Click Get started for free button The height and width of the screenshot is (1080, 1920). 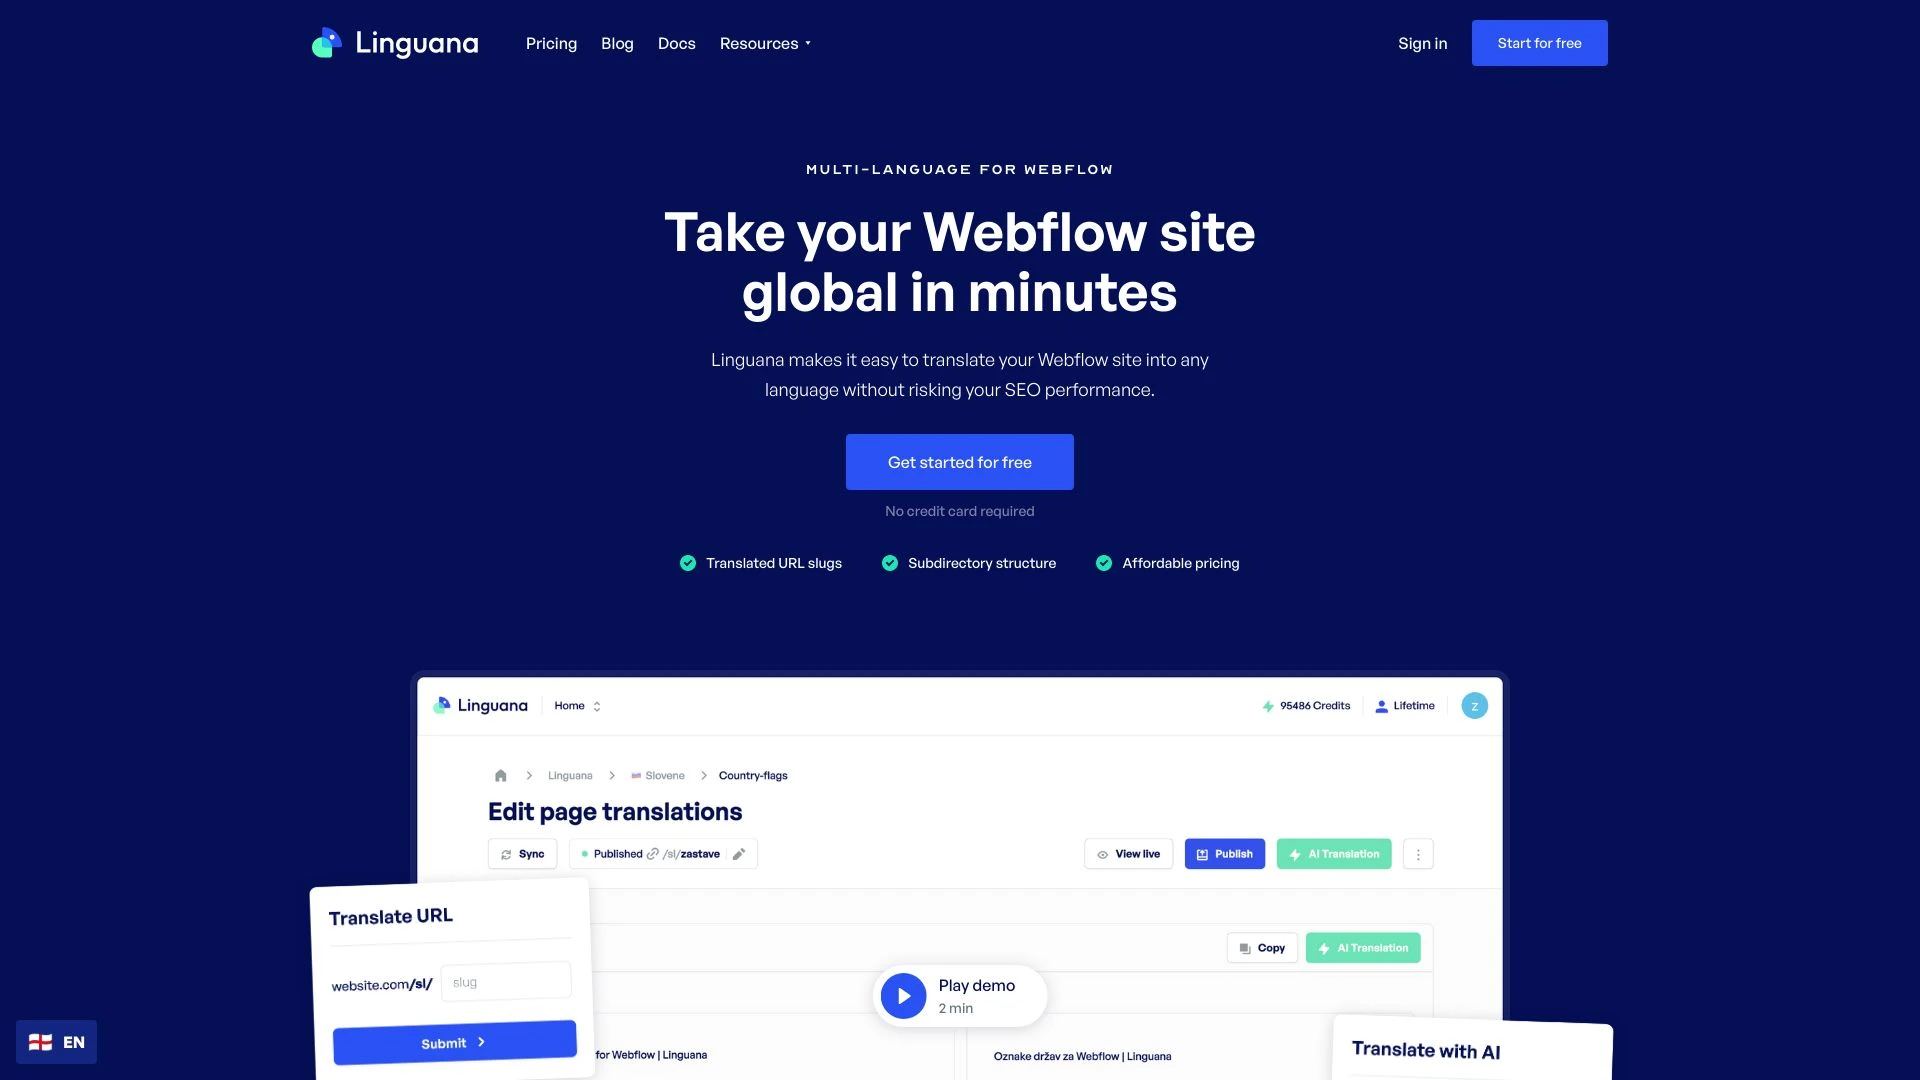pyautogui.click(x=960, y=462)
